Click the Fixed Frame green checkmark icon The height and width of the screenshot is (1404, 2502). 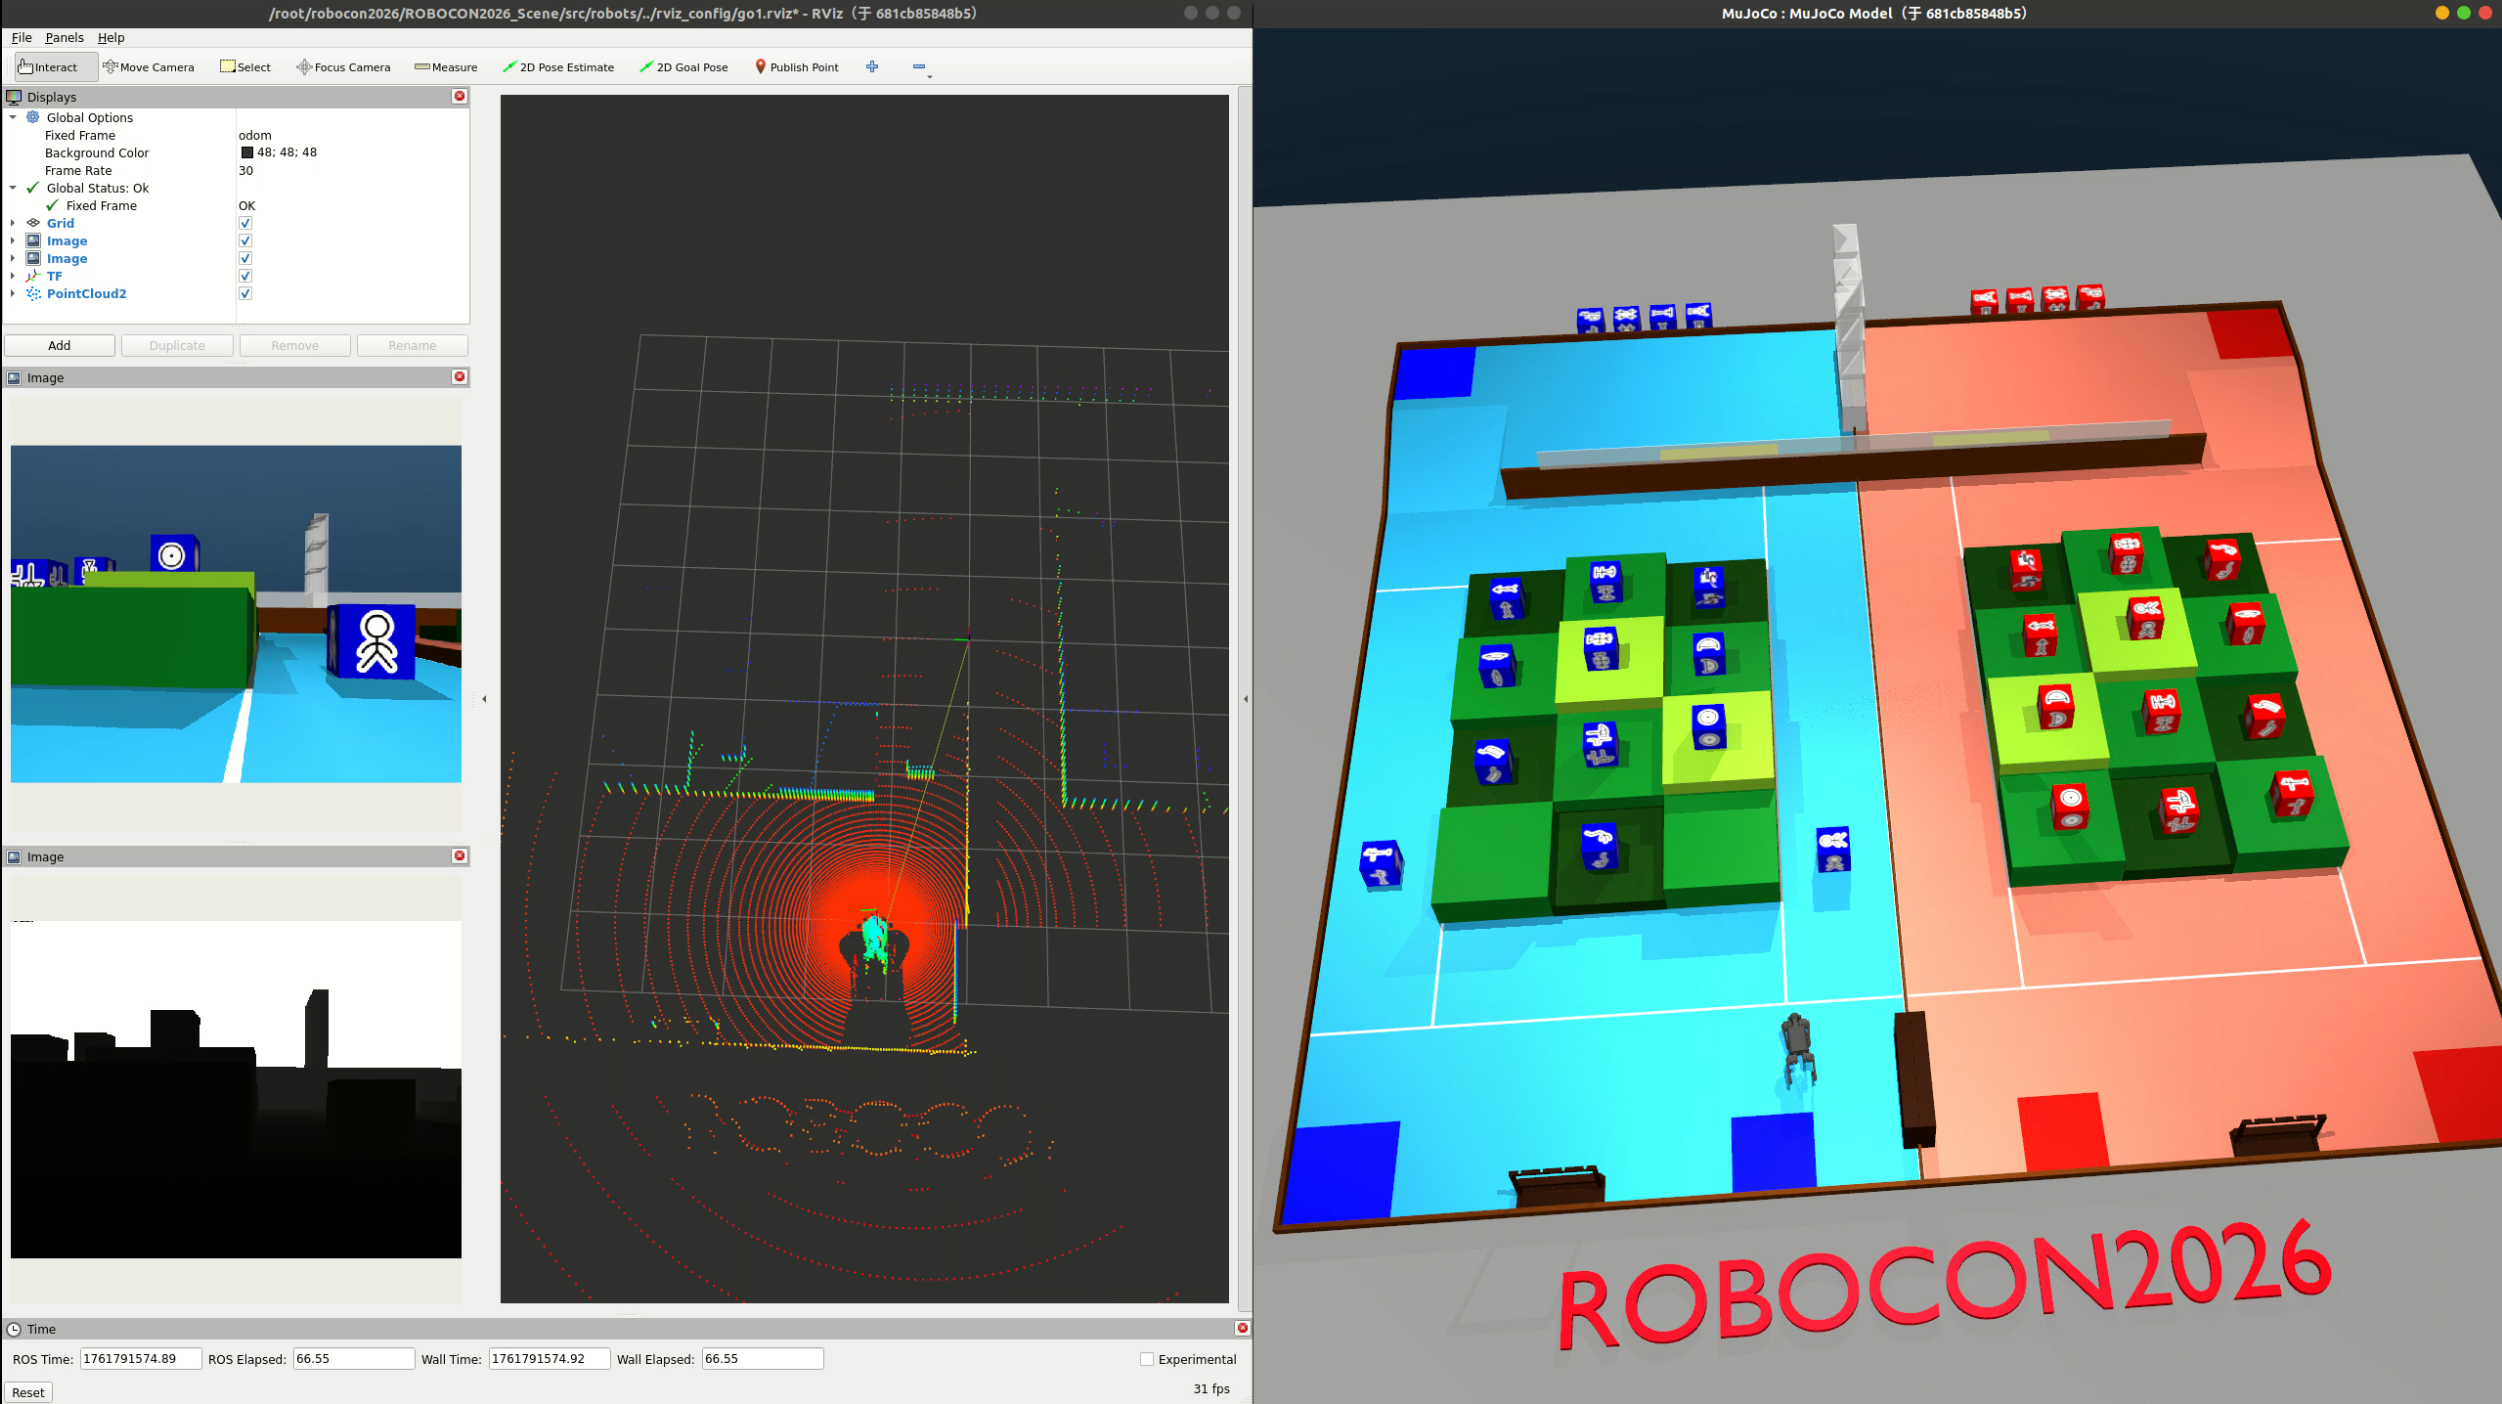tap(53, 206)
